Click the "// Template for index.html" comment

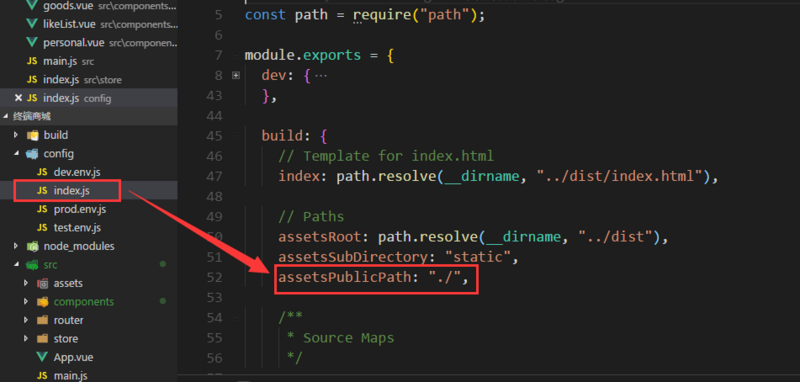tap(386, 156)
